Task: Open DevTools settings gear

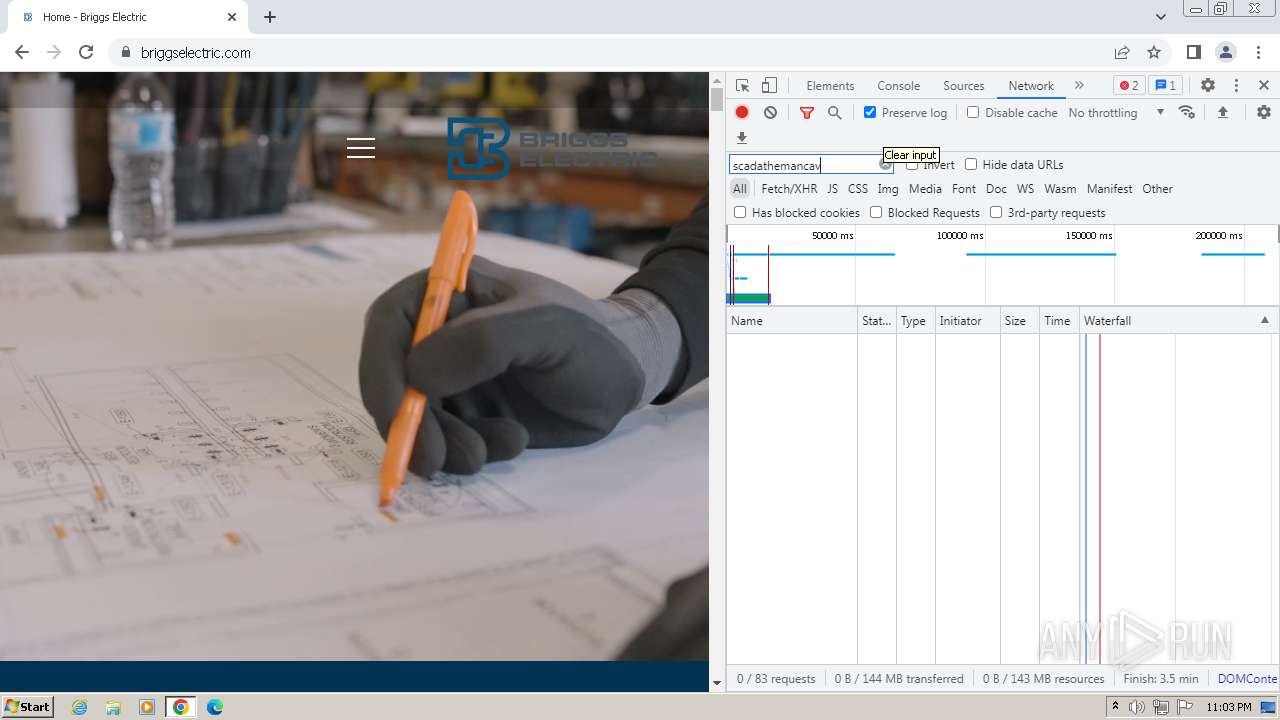Action: point(1208,85)
